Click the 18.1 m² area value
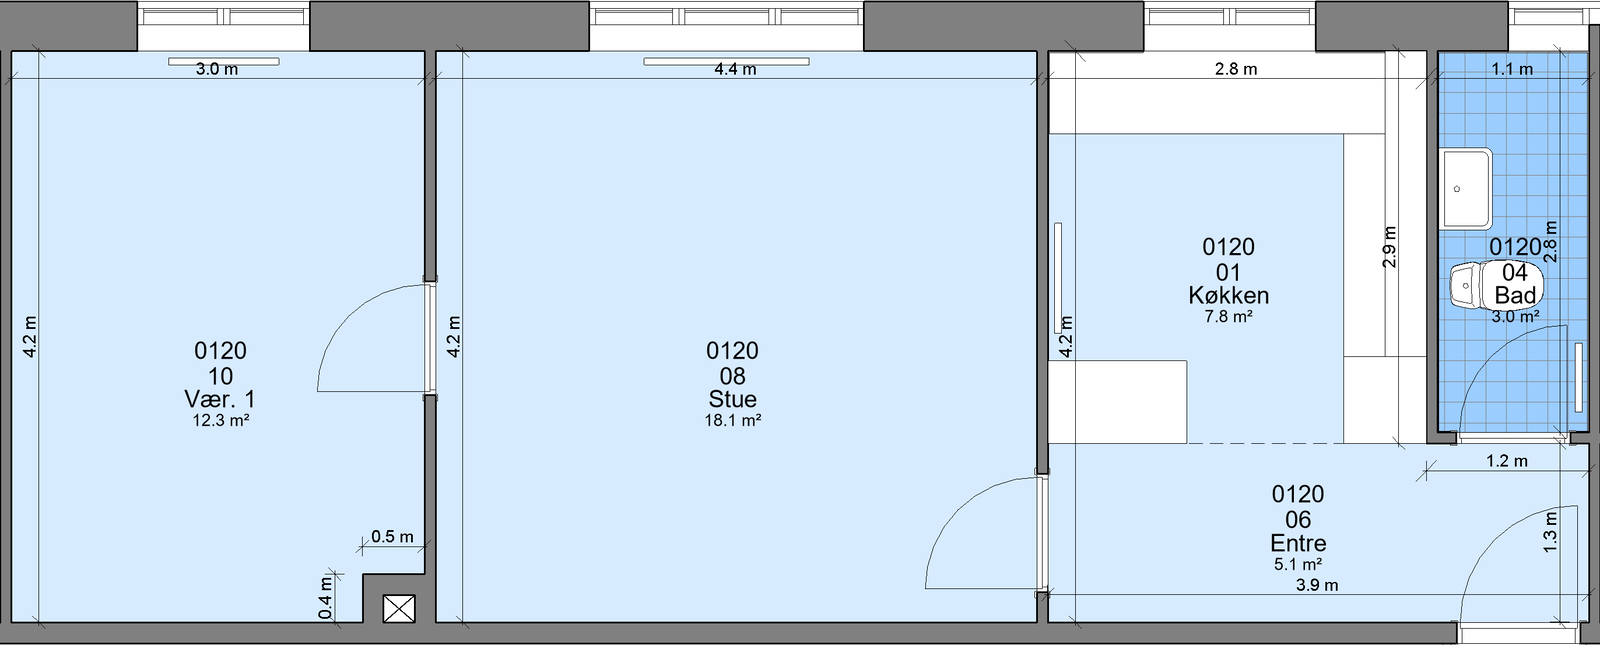This screenshot has height=645, width=1600. pyautogui.click(x=732, y=421)
